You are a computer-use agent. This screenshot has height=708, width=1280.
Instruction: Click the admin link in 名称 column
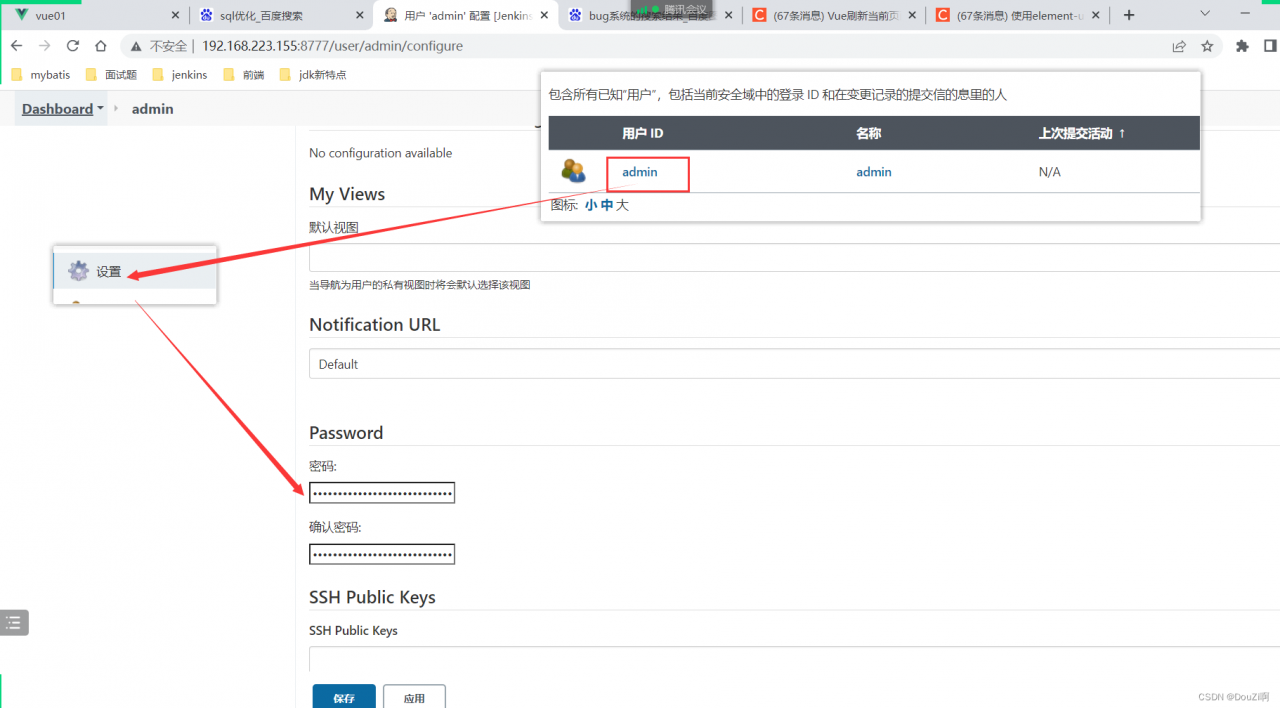coord(874,172)
